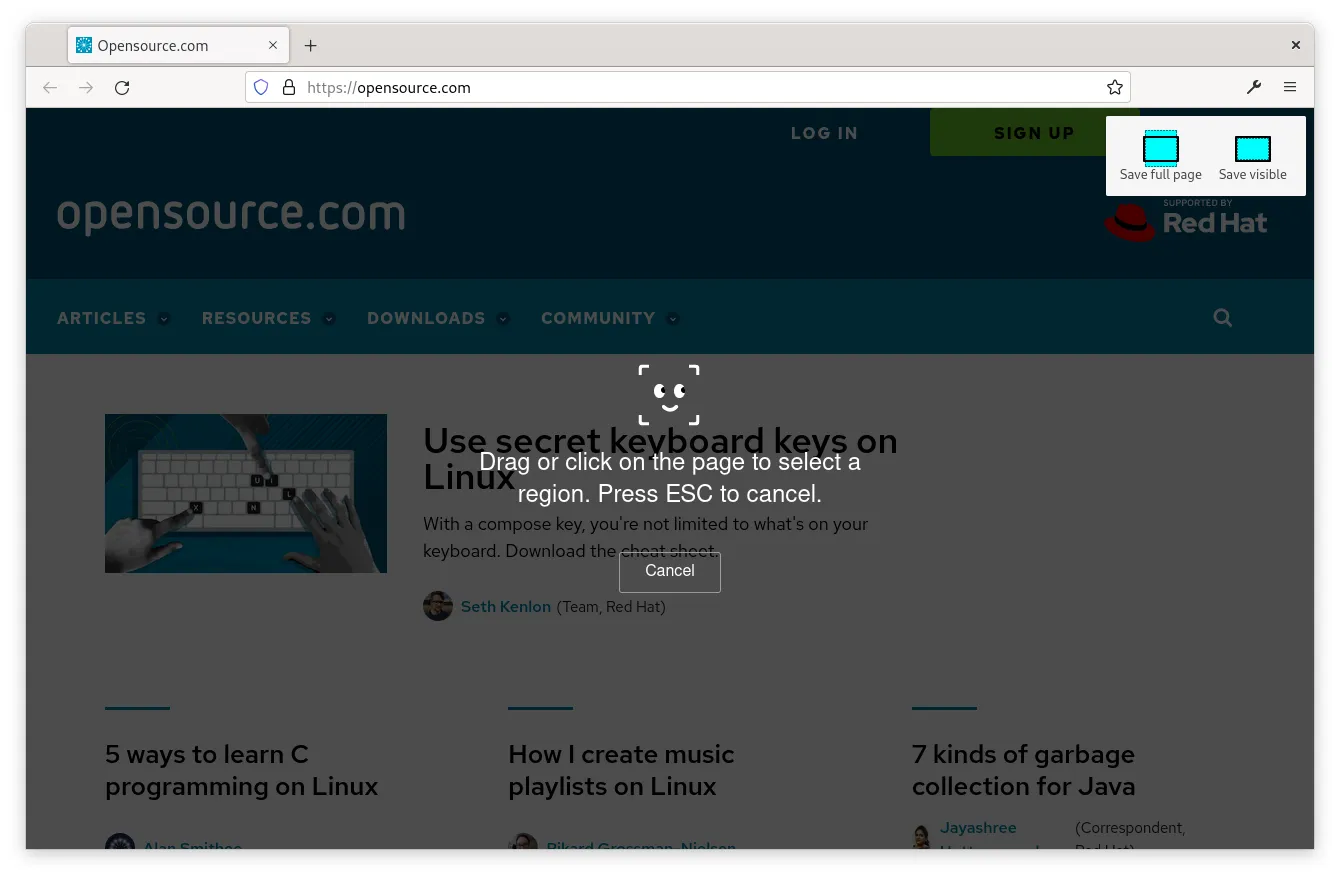1340x878 pixels.
Task: Open the tracking protection shield
Action: [260, 87]
